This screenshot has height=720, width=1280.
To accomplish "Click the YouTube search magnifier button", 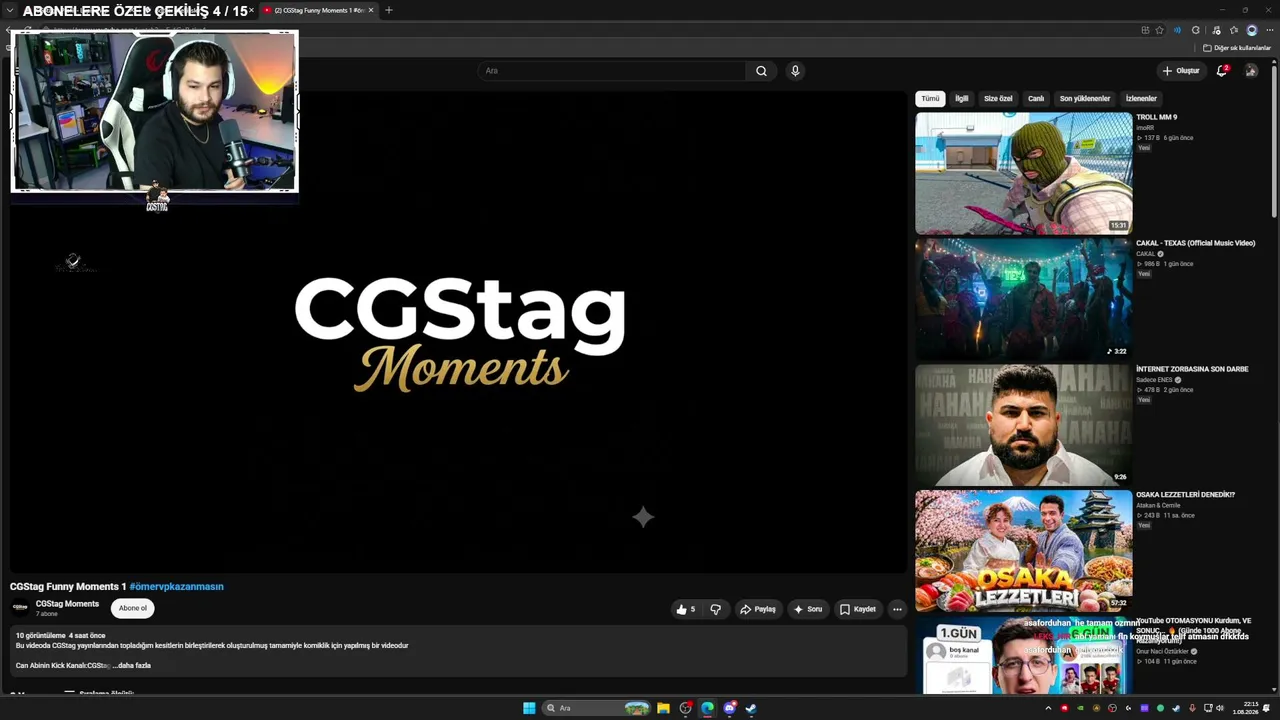I will [761, 71].
